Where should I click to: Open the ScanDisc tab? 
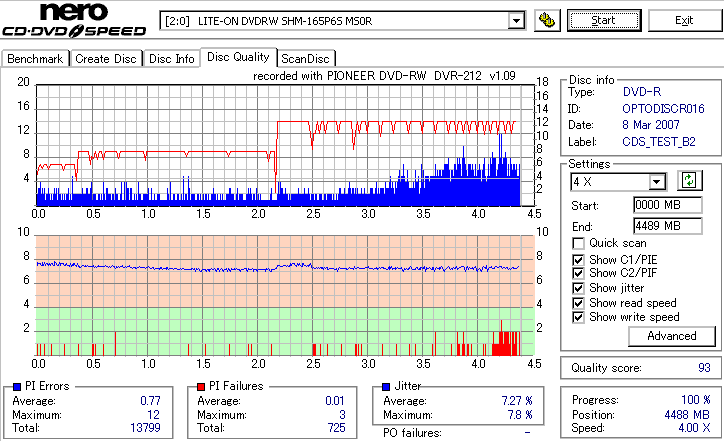305,59
